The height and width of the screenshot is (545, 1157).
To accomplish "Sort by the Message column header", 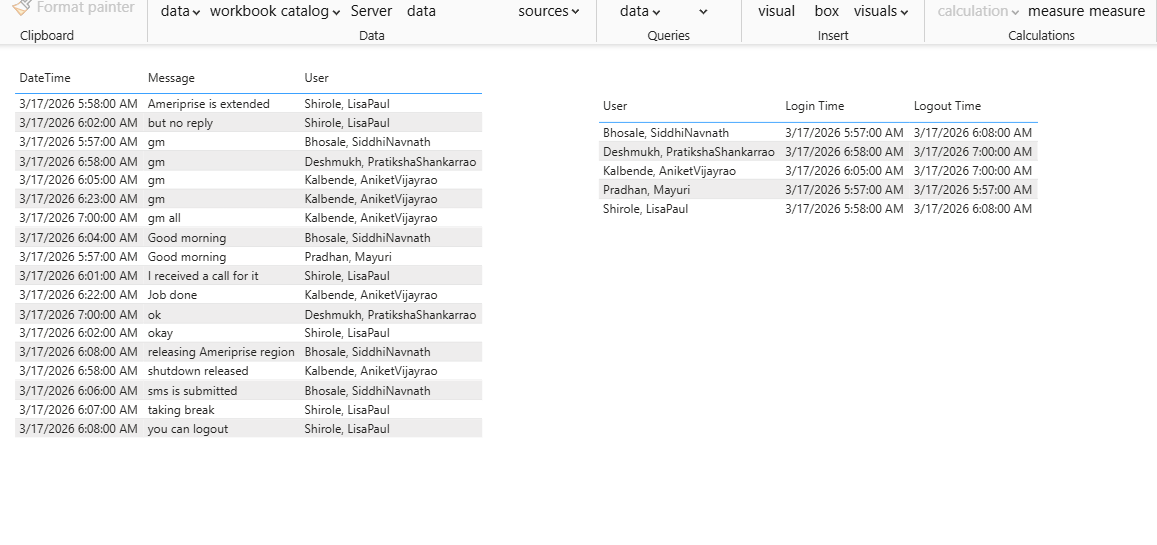I will (171, 77).
